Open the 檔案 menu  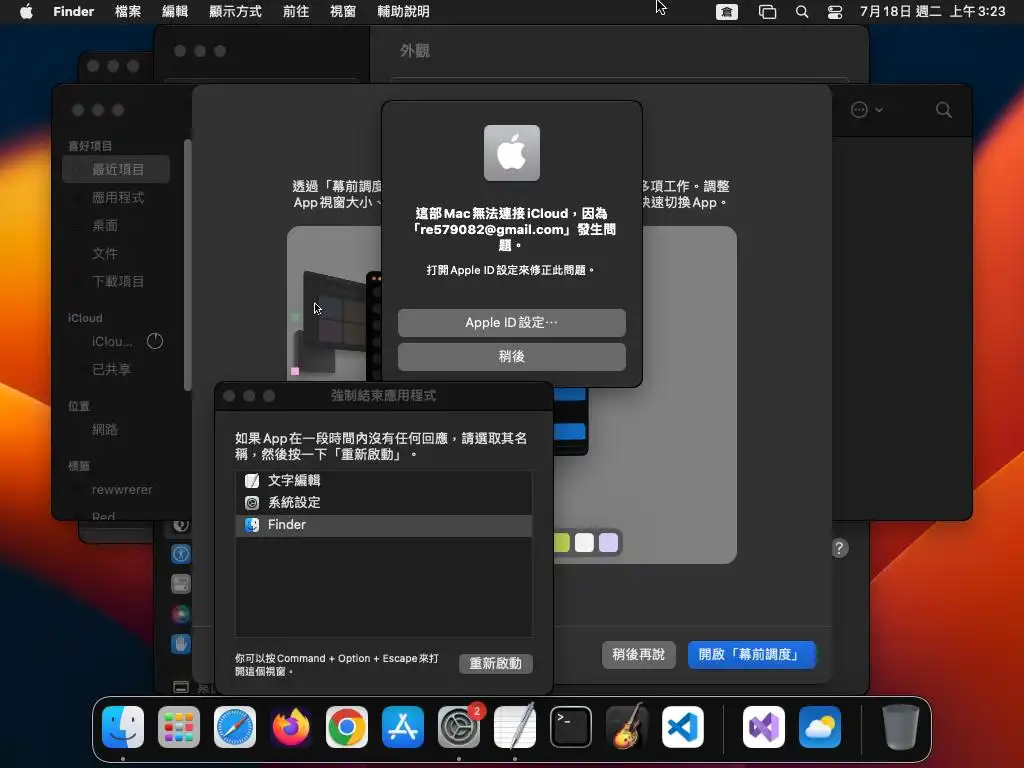pos(128,11)
